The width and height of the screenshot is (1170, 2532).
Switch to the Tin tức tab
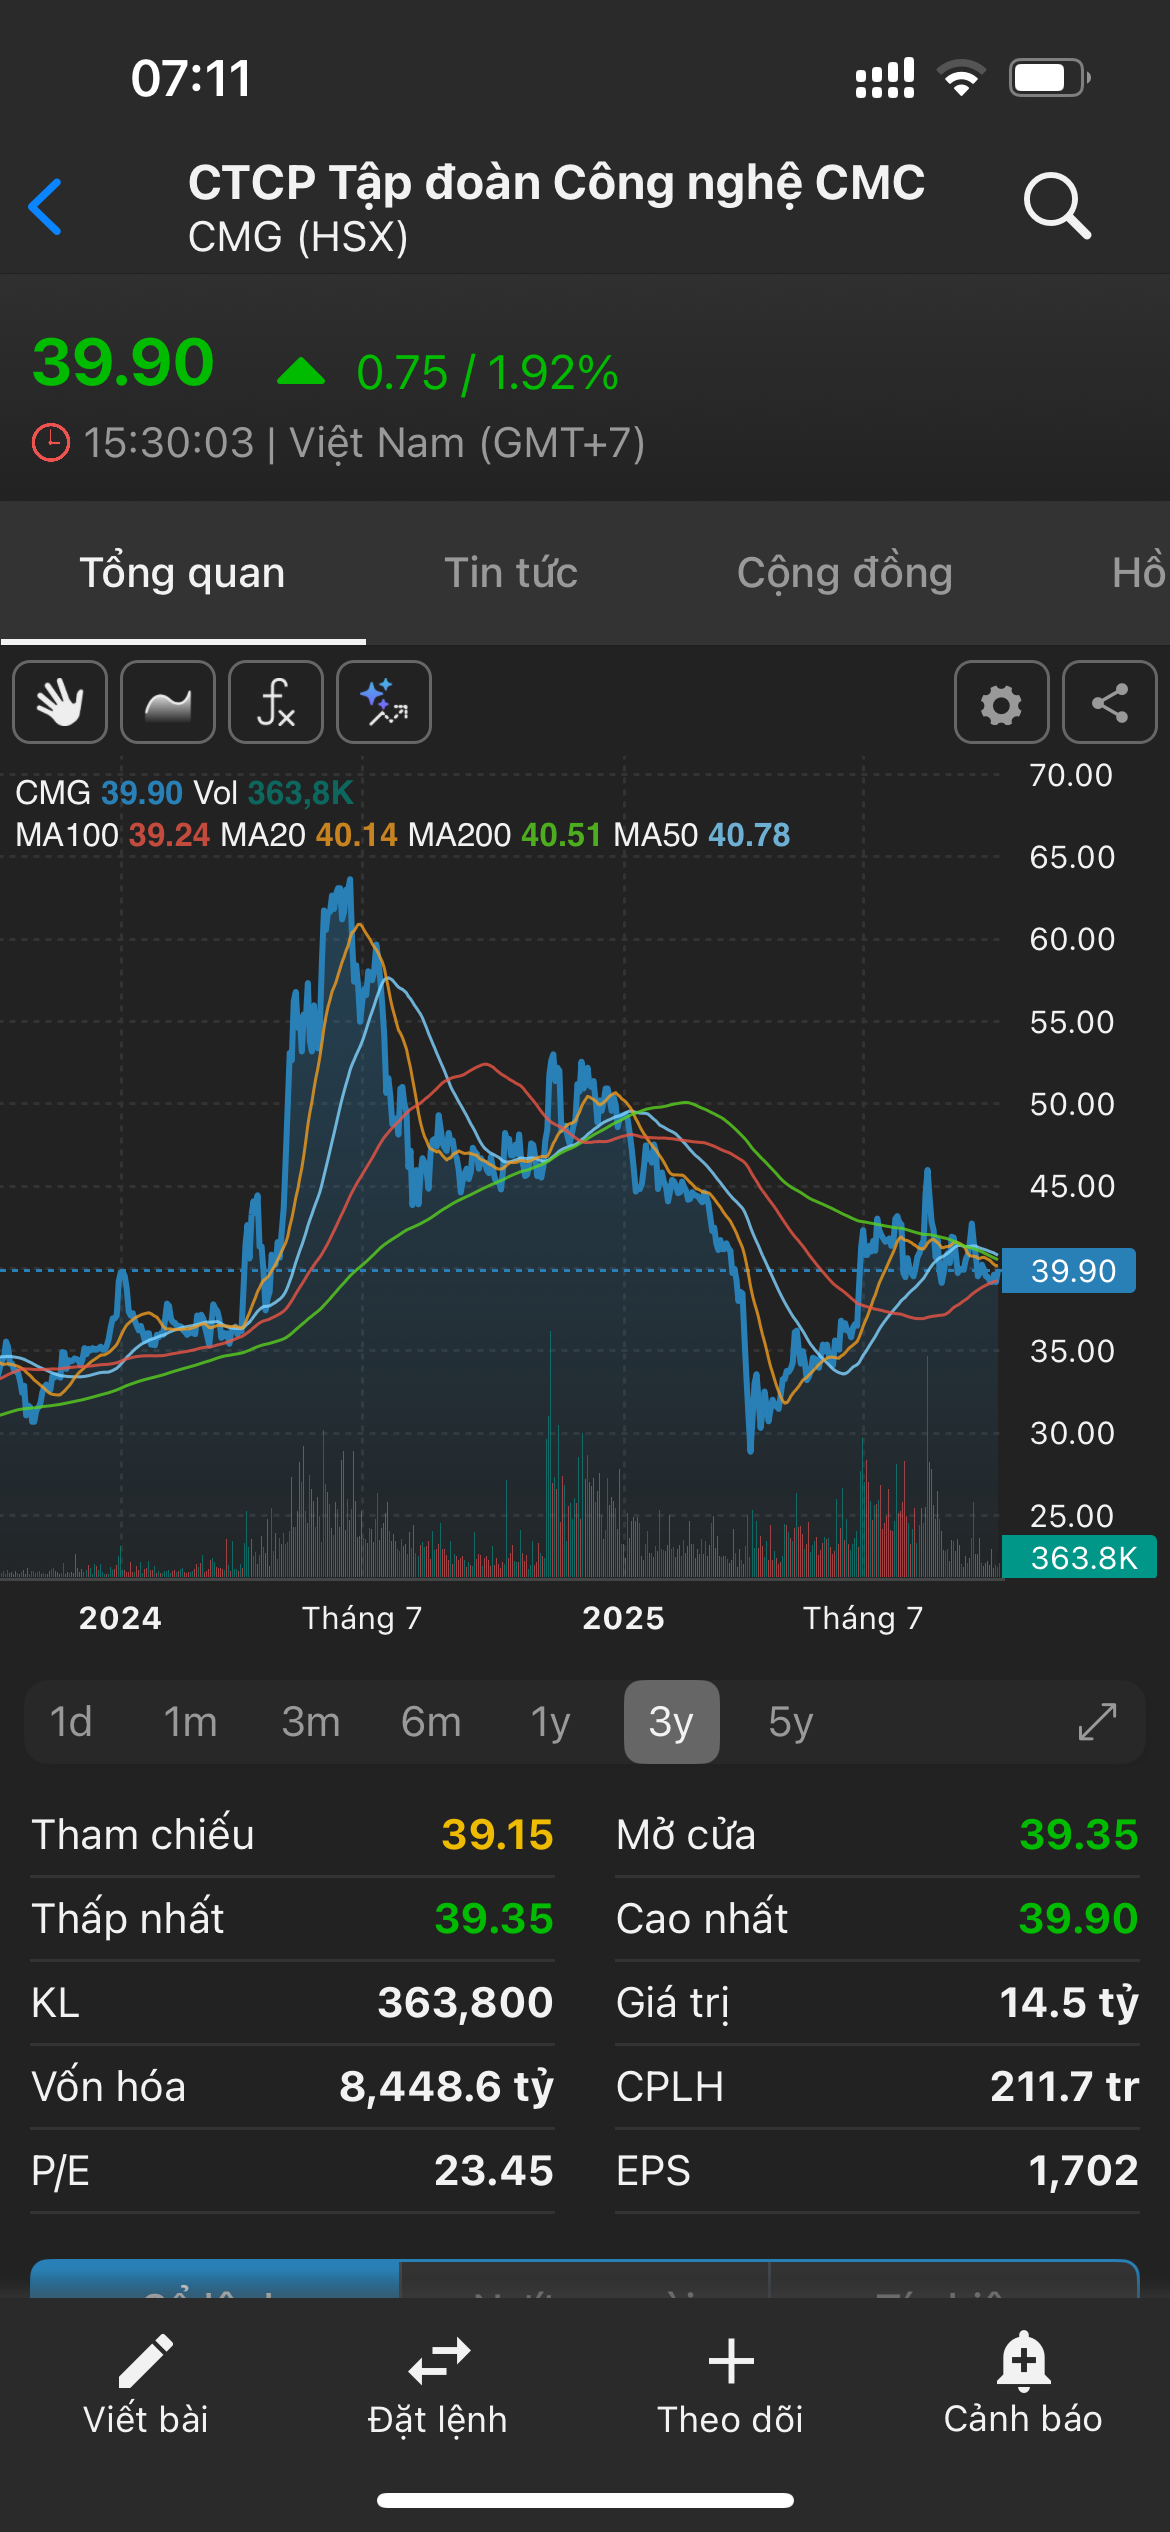click(510, 573)
